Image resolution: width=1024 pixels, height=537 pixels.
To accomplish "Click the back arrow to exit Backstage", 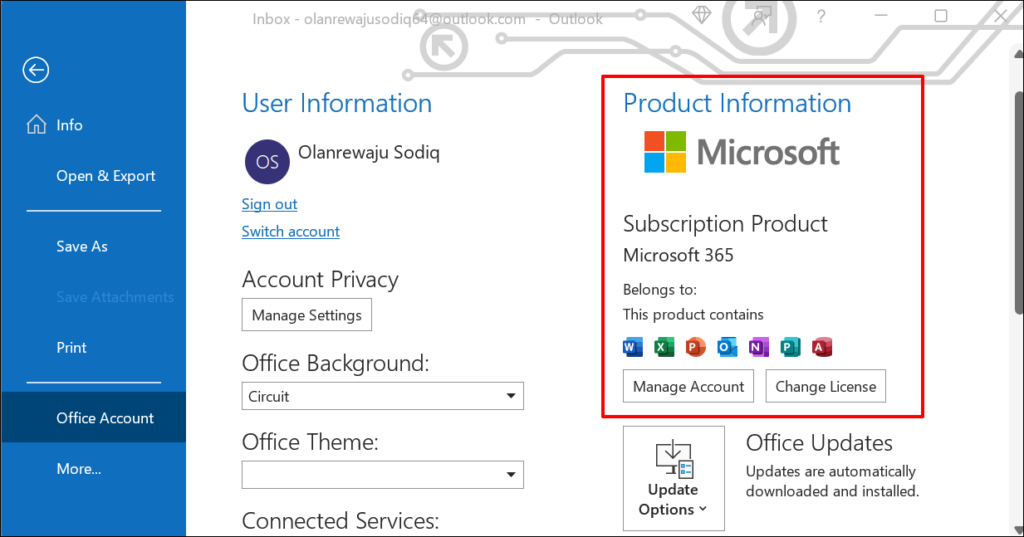I will (36, 70).
